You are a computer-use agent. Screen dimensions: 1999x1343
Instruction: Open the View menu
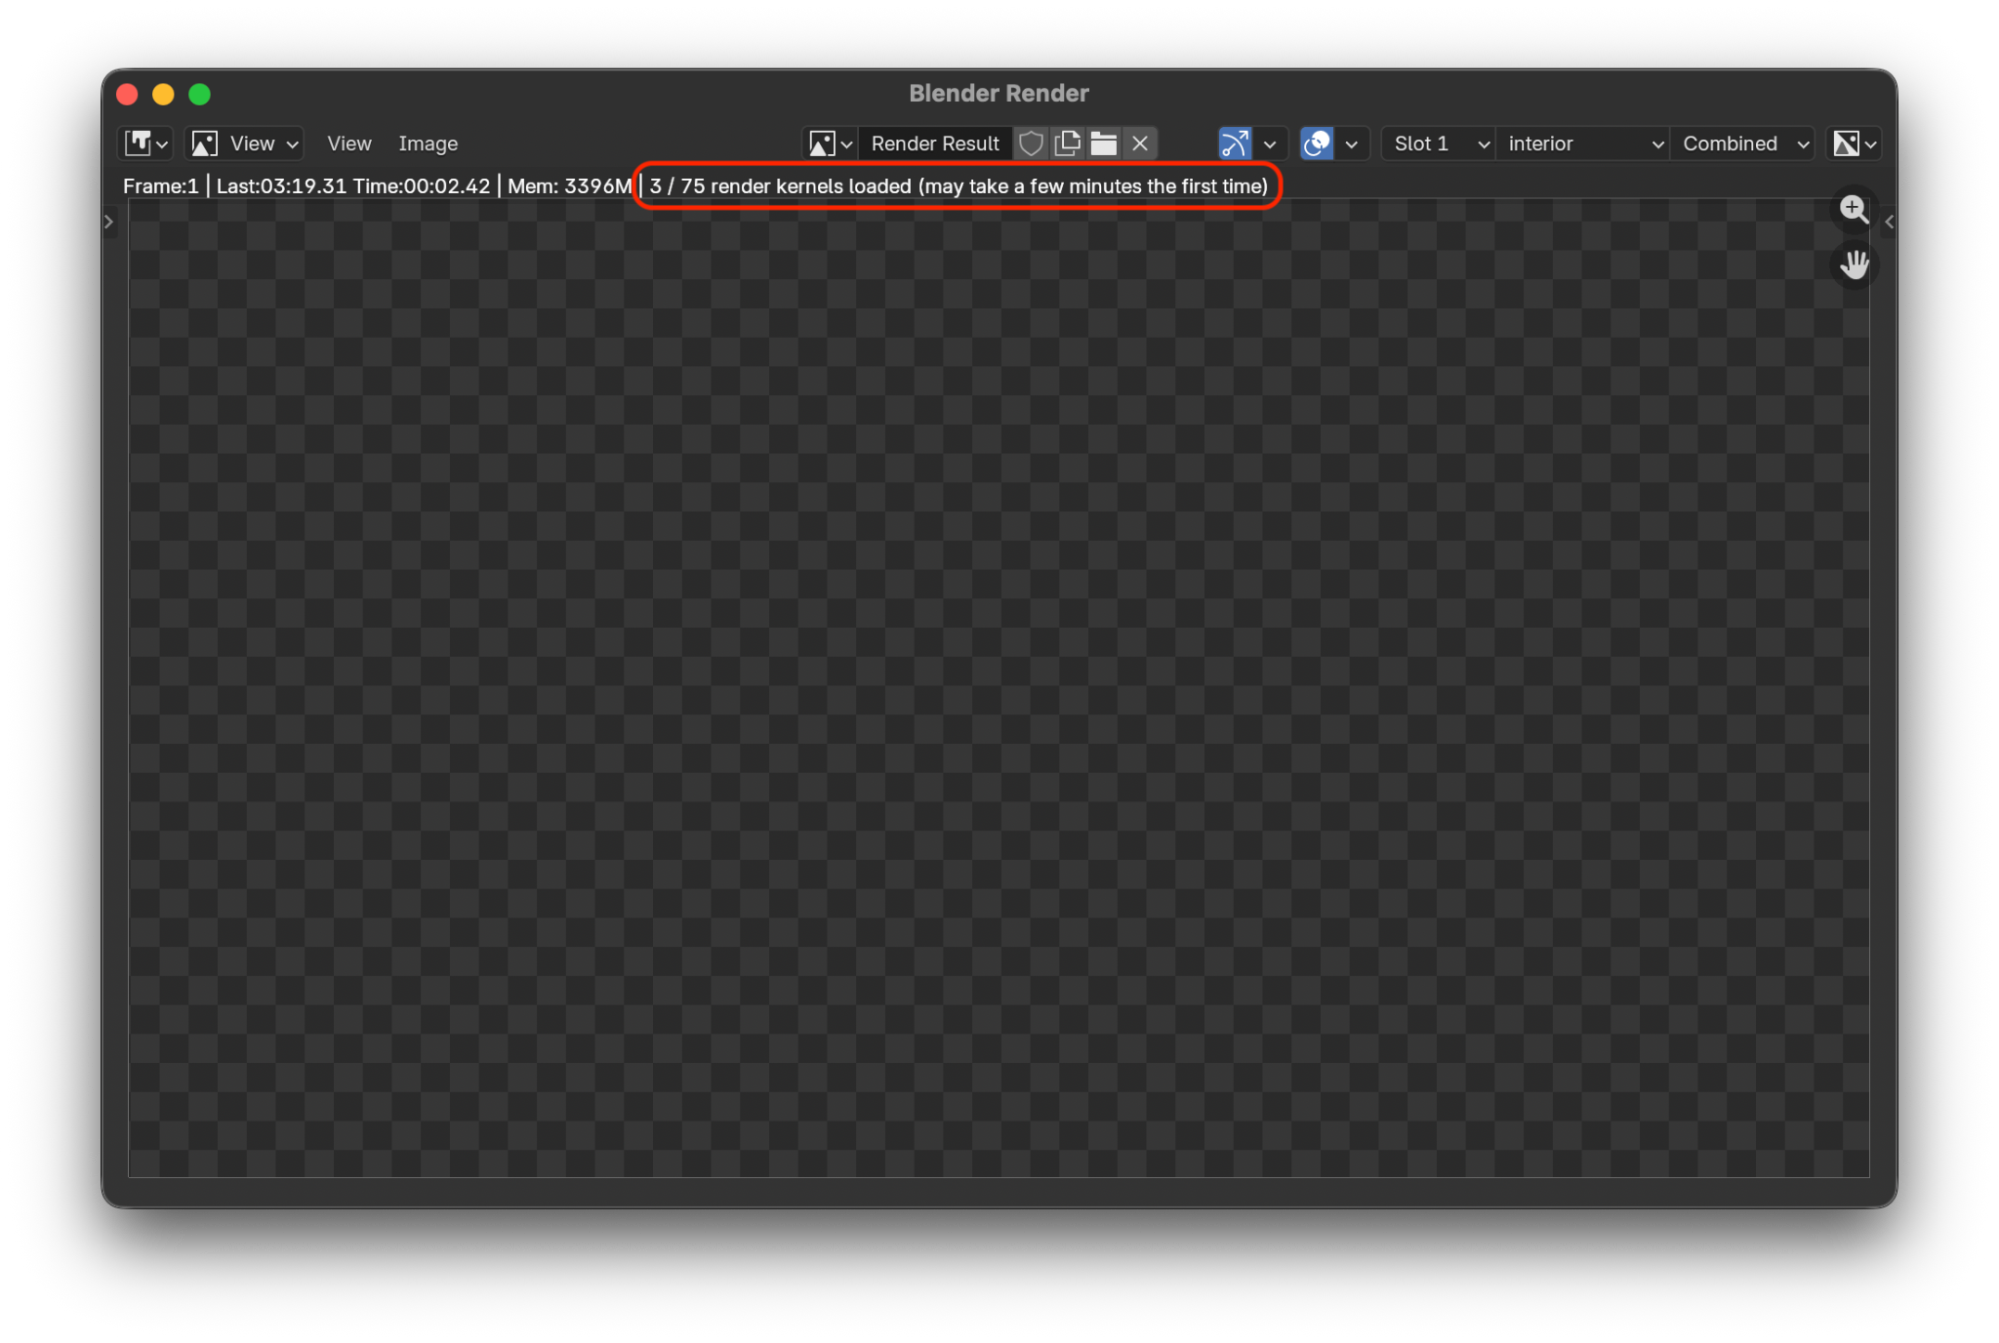(x=349, y=143)
